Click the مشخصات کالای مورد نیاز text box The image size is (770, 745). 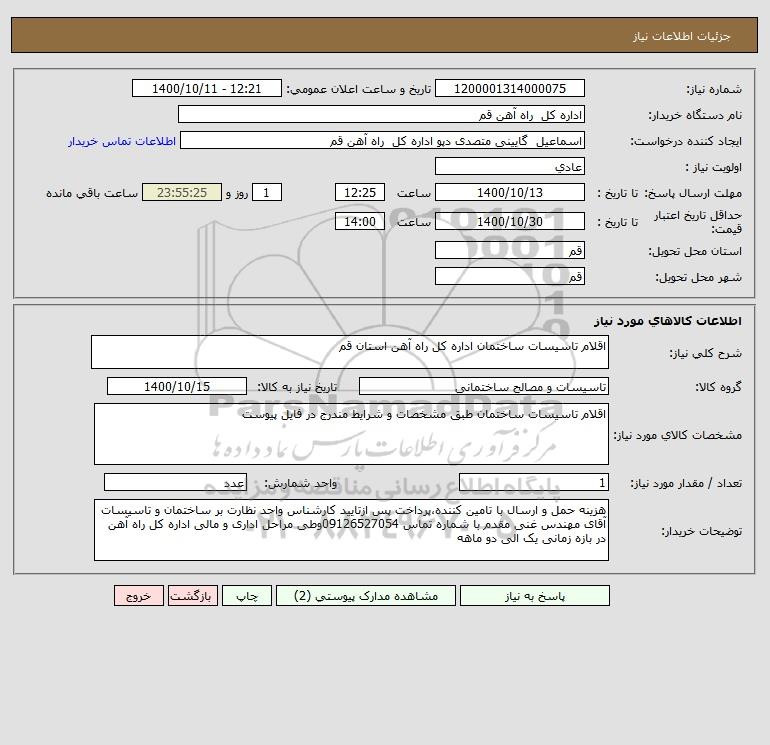351,434
